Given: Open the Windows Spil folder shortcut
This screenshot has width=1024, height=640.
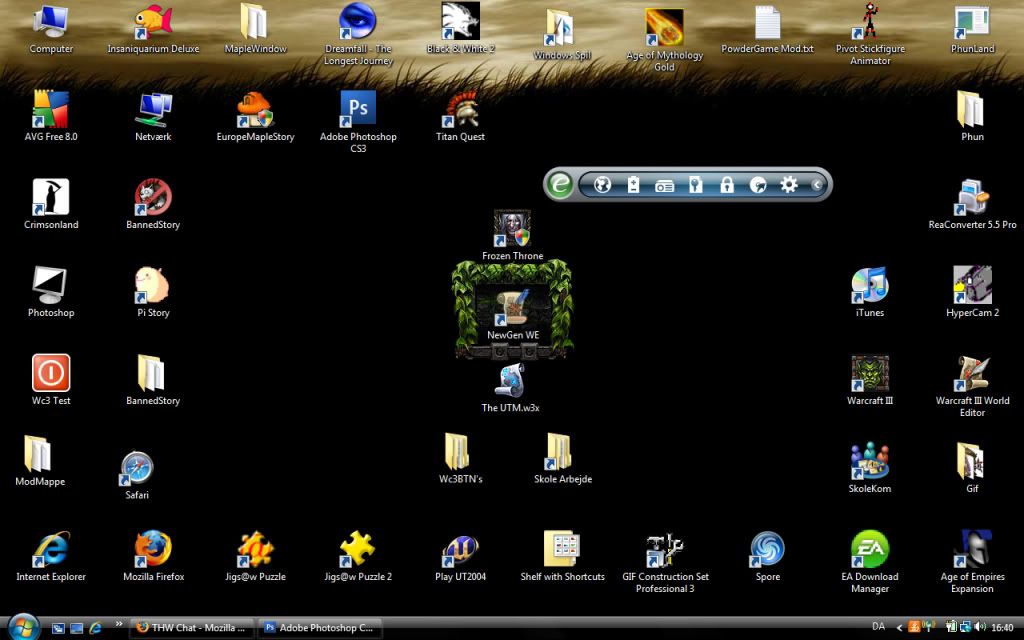Looking at the screenshot, I should tap(562, 35).
